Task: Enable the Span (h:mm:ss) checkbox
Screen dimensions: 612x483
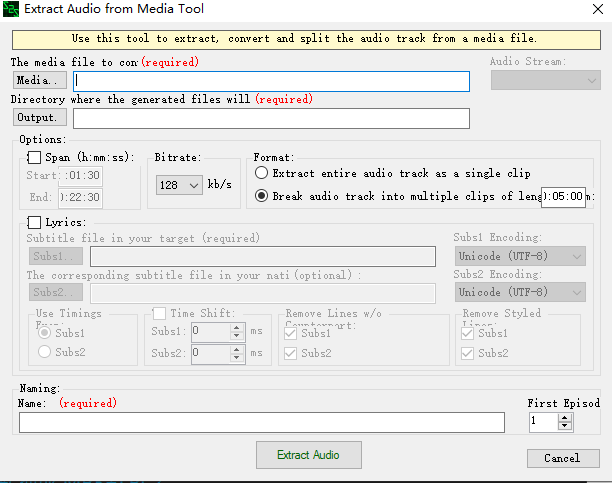Action: 34,158
